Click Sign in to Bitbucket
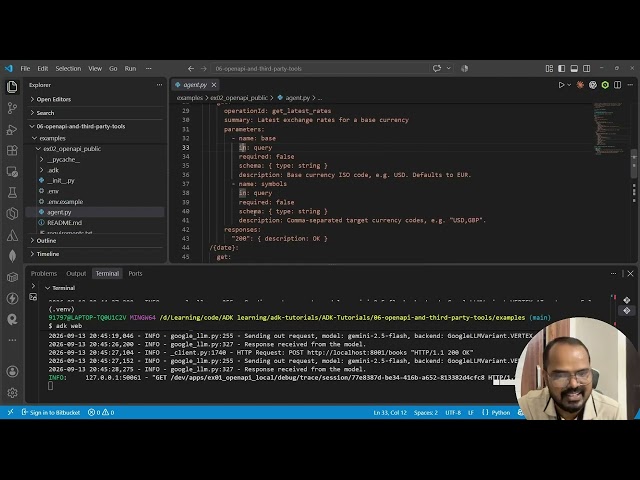640x480 pixels. [51, 412]
